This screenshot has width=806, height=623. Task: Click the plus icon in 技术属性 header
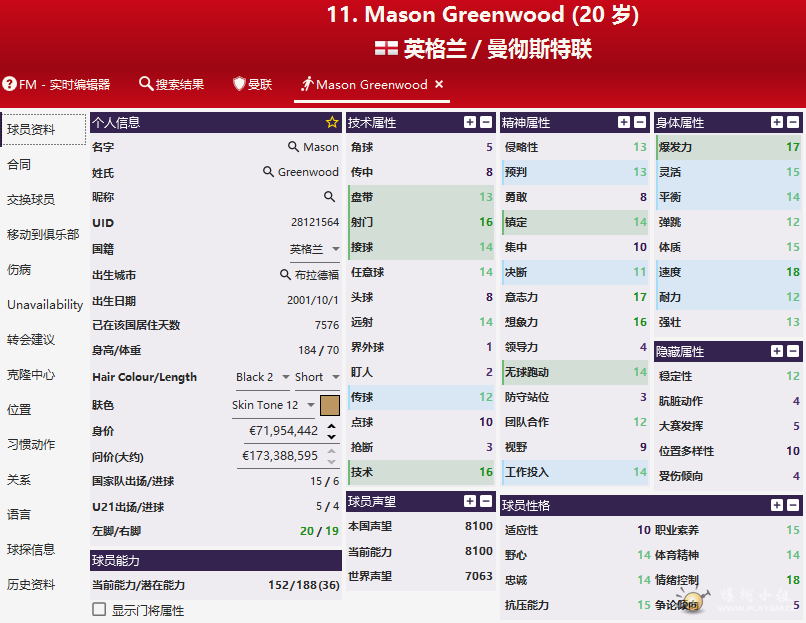point(470,122)
